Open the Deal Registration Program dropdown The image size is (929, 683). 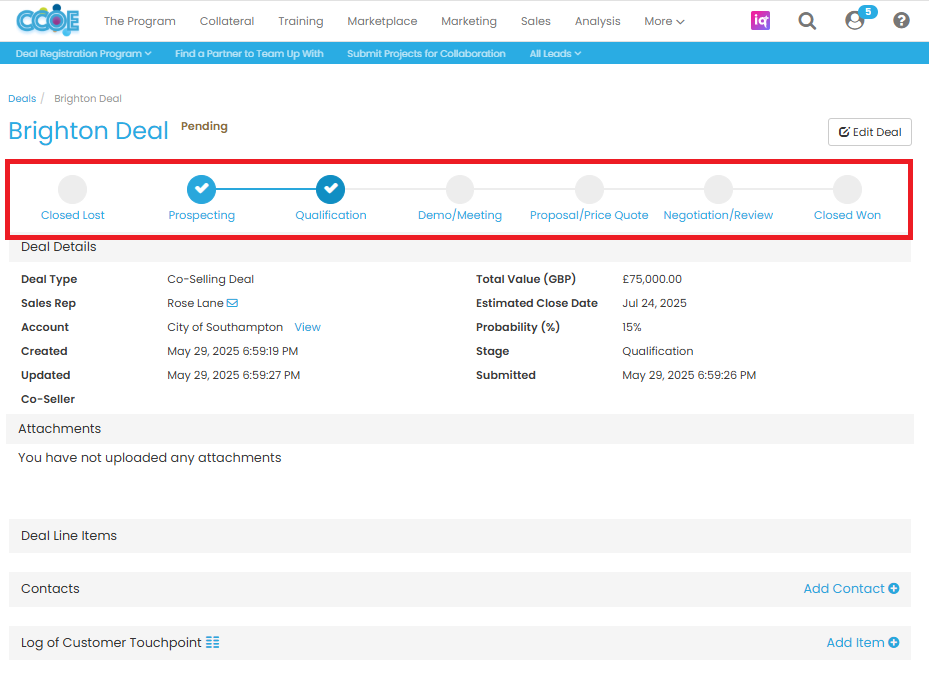tap(83, 54)
